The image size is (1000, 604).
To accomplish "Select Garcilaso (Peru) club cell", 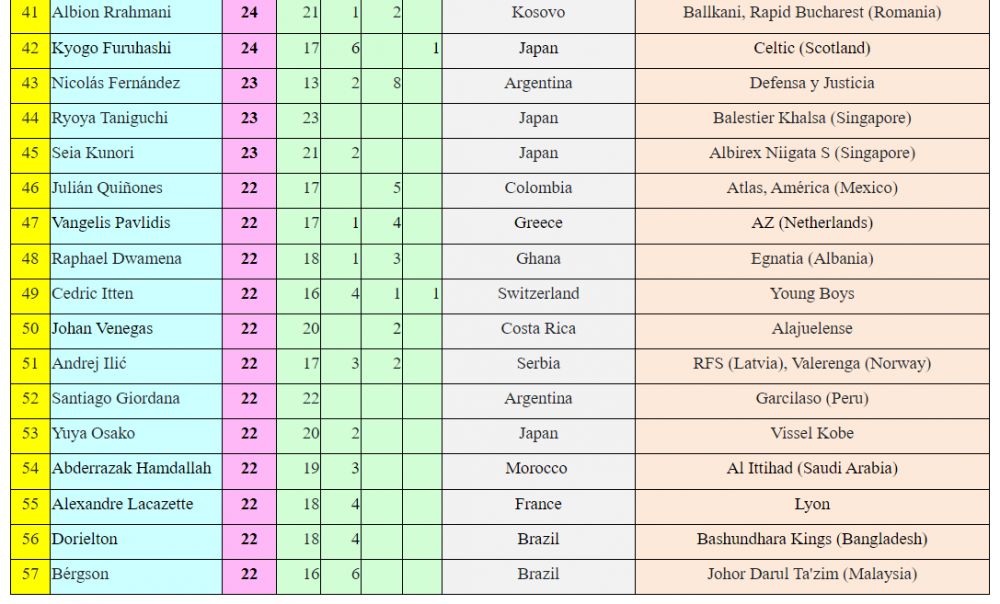I will click(812, 399).
